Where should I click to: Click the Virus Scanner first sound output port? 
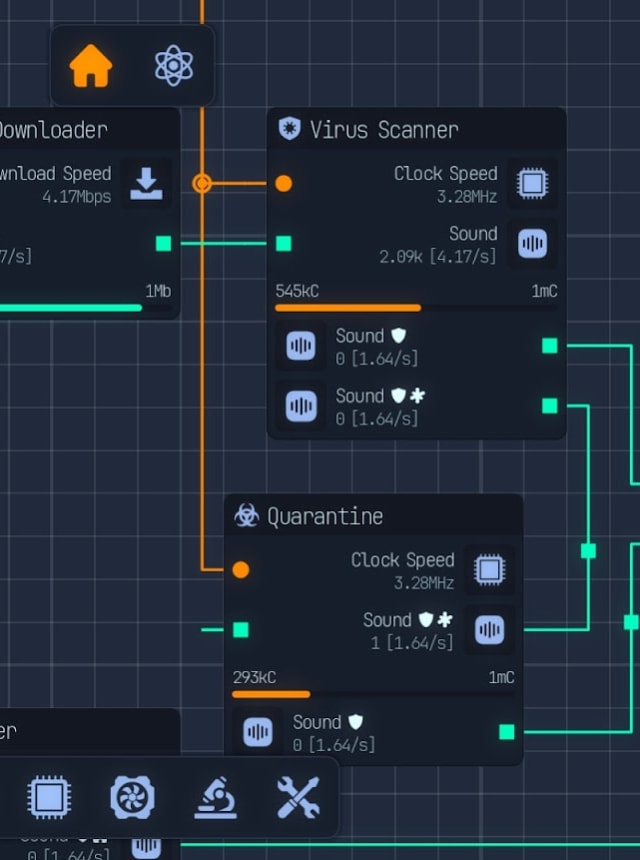click(x=549, y=346)
